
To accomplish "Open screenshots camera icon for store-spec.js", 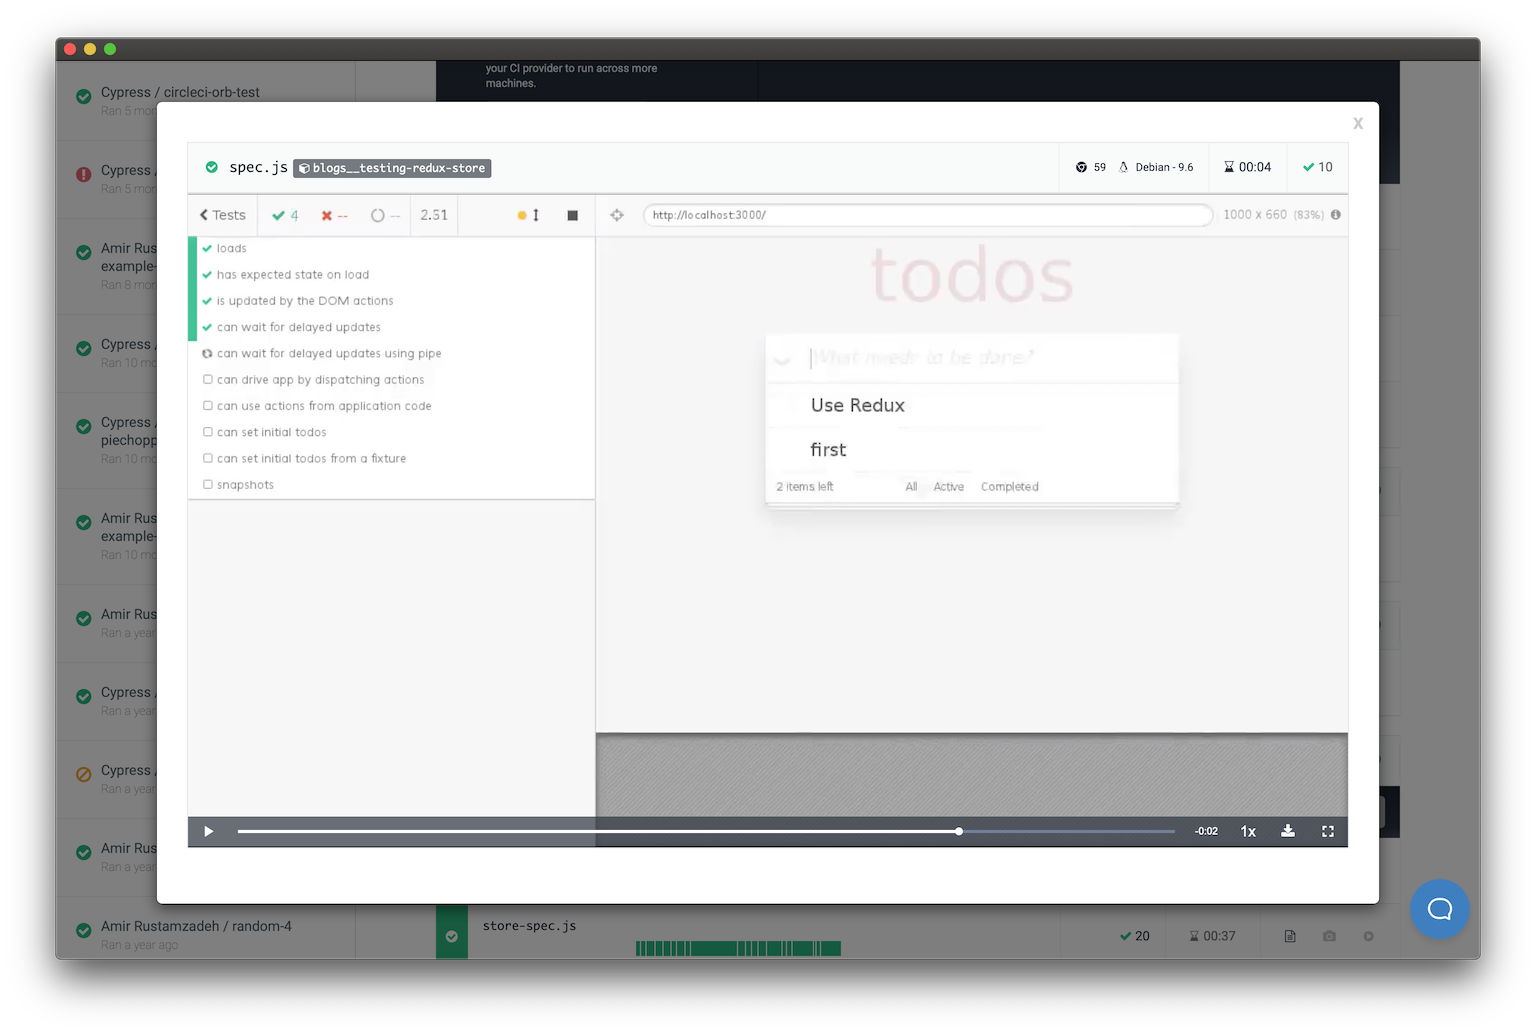I will pyautogui.click(x=1329, y=936).
